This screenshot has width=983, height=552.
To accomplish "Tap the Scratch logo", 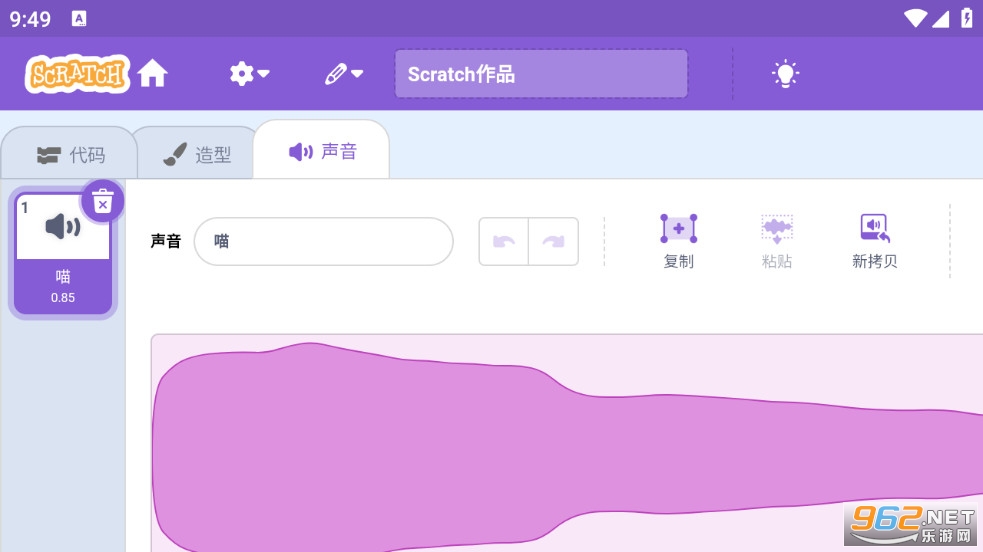I will pos(77,74).
